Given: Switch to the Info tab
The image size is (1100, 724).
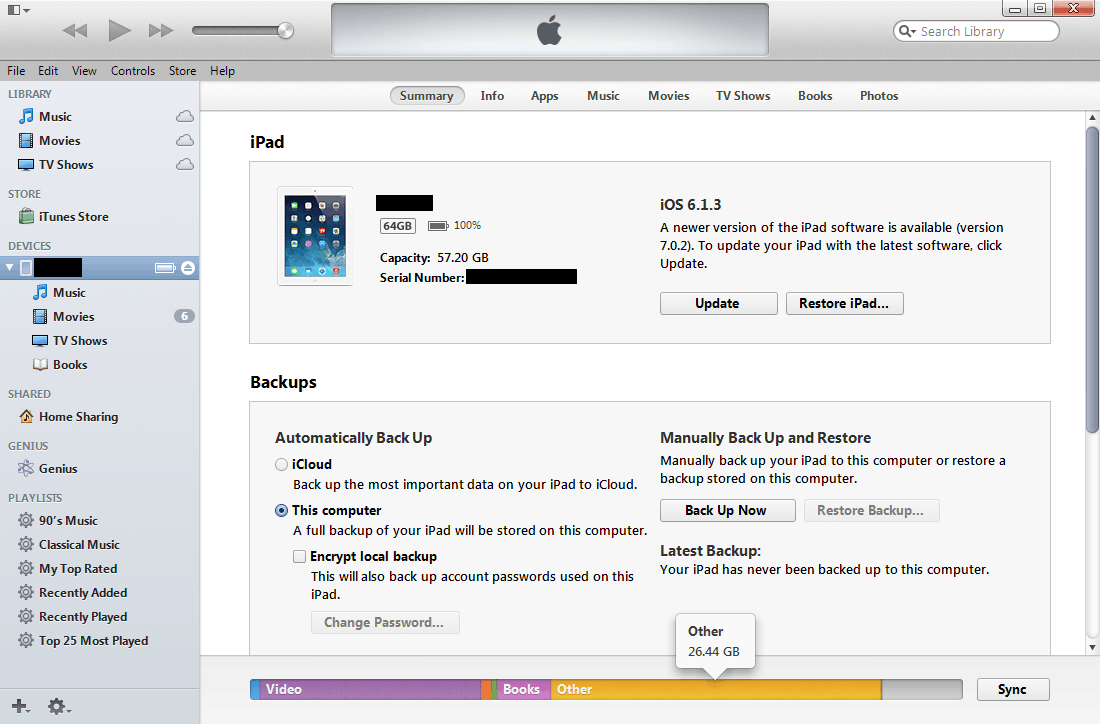Looking at the screenshot, I should click(492, 95).
